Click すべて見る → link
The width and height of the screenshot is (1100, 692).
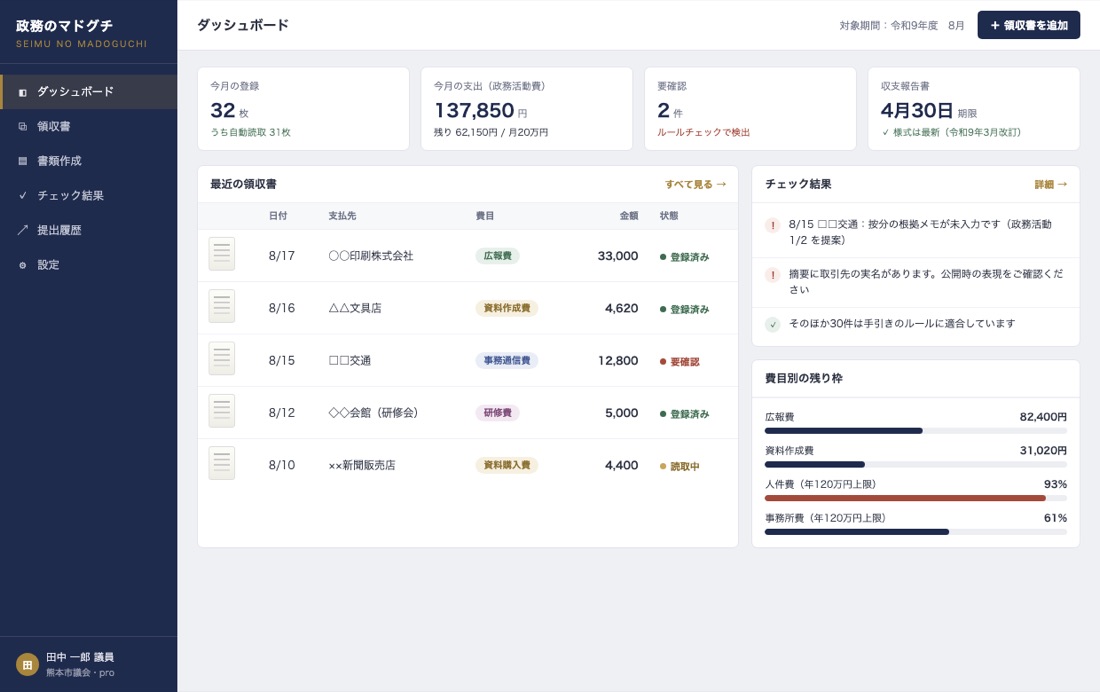[x=695, y=184]
